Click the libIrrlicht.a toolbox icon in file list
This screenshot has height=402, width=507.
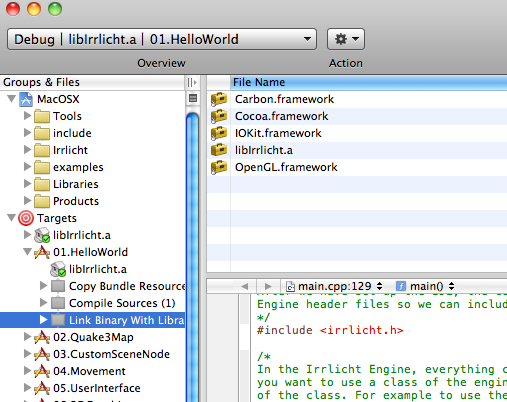click(219, 150)
